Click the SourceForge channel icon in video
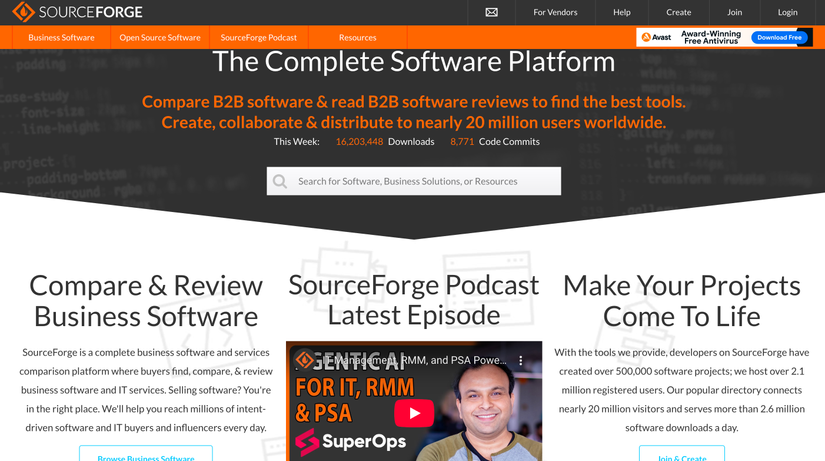Screen dimensions: 825x461 (305, 360)
